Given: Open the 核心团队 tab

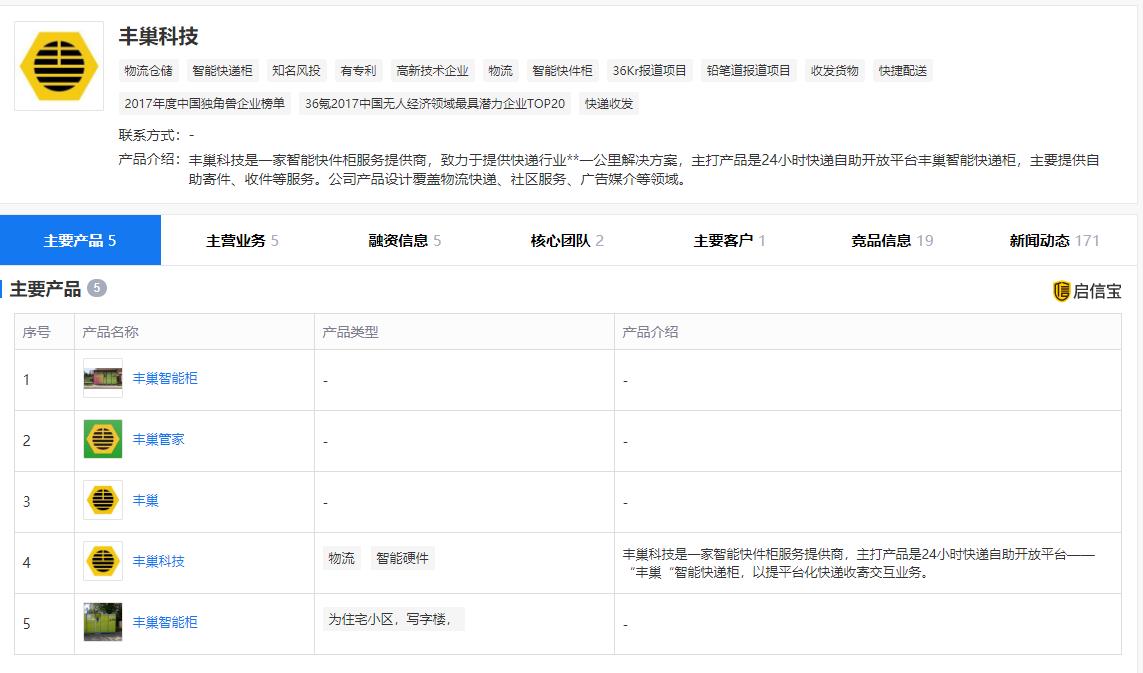Looking at the screenshot, I should pos(566,240).
